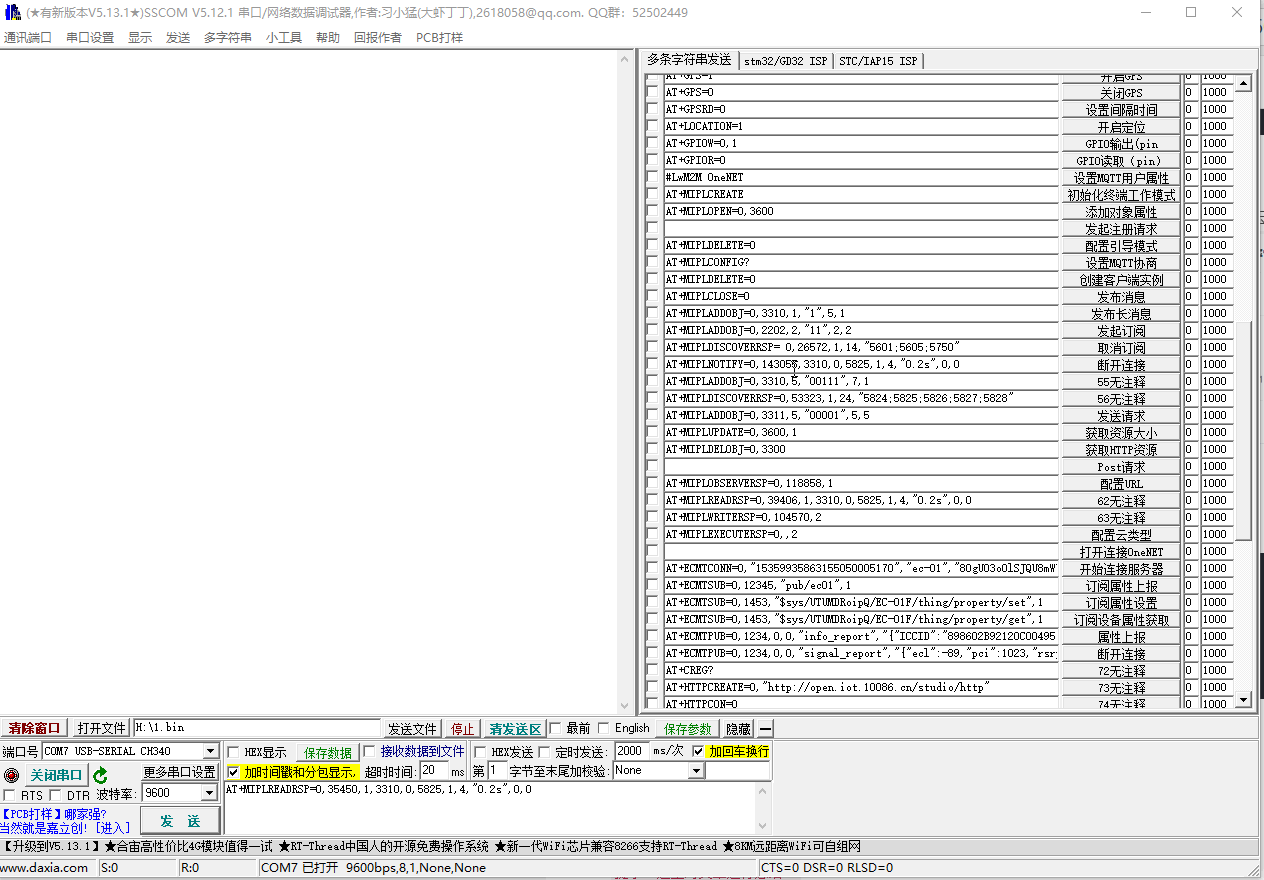
Task: Click the 更多串口设置 button
Action: point(180,773)
